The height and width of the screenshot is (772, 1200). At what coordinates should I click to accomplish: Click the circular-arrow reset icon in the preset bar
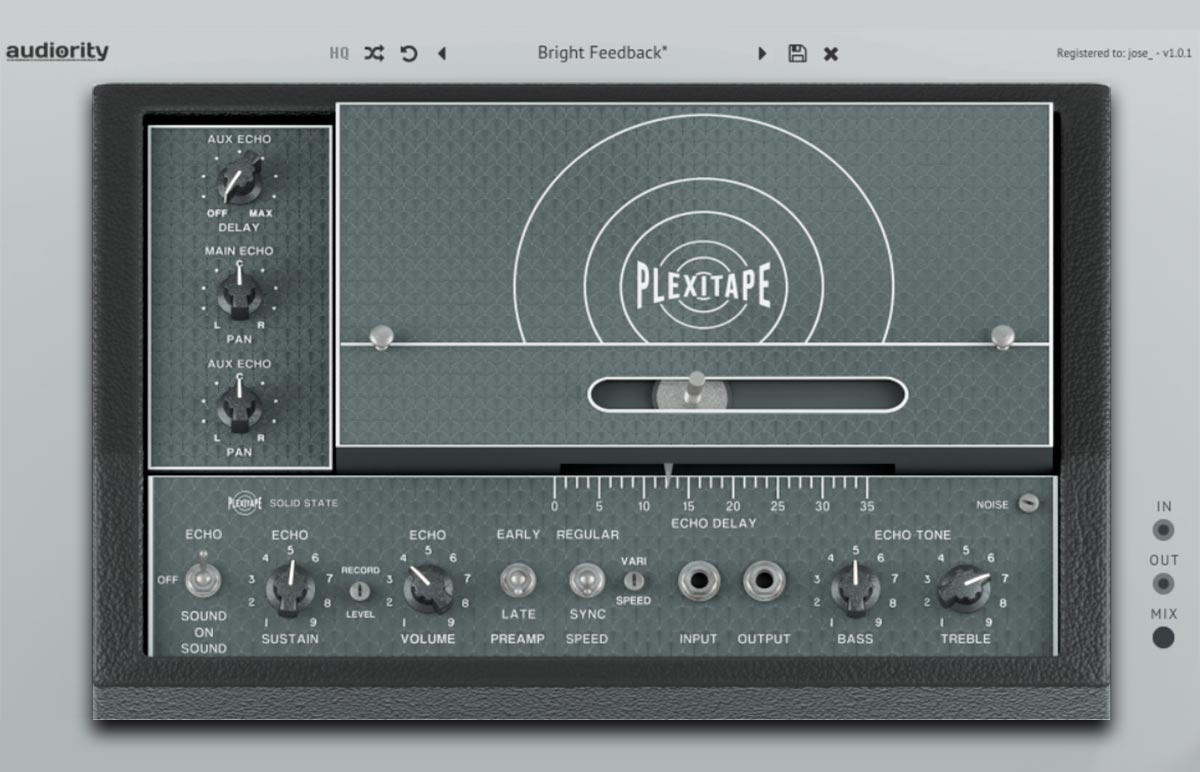coord(409,54)
